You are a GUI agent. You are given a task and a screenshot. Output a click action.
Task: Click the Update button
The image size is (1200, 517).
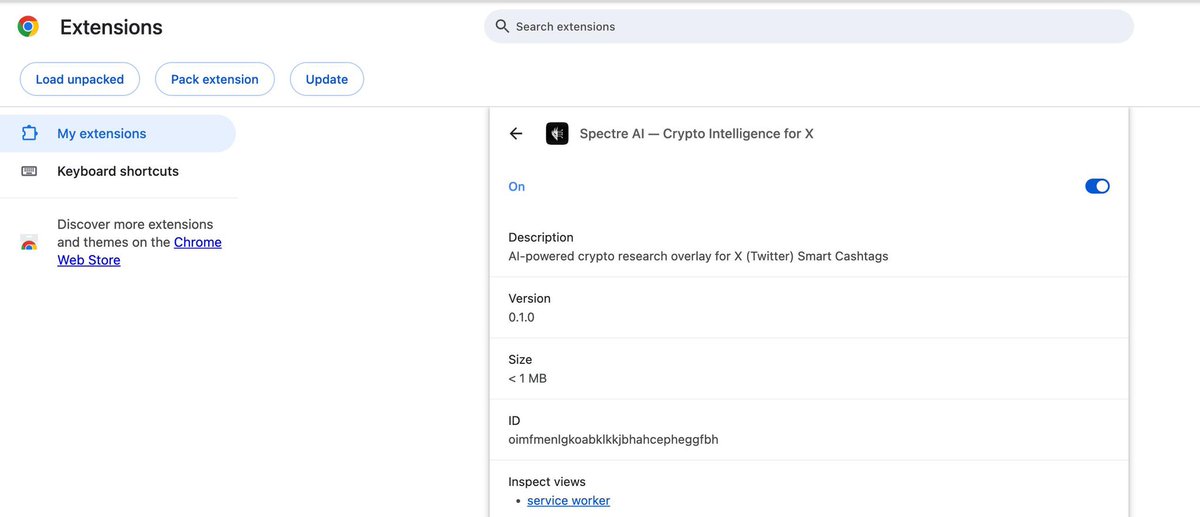(327, 79)
